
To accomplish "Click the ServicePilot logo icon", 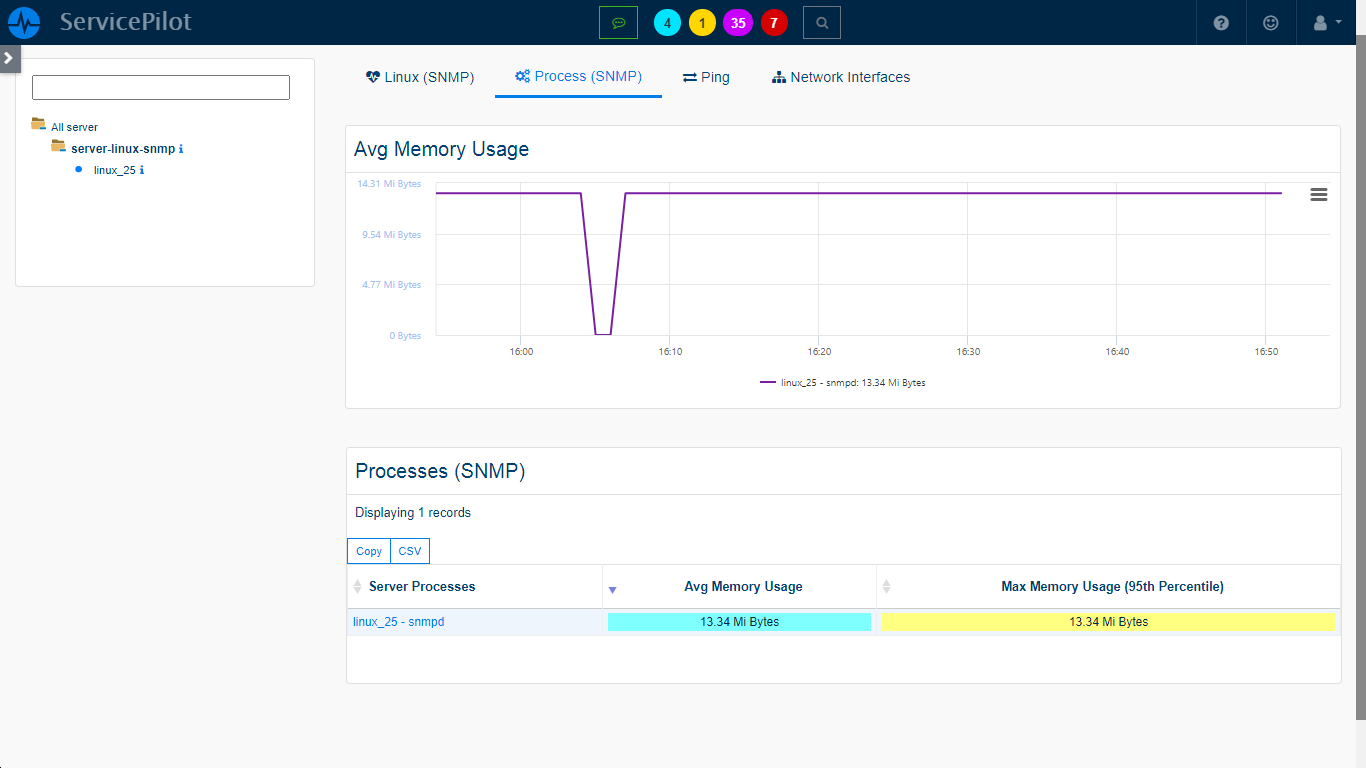I will pyautogui.click(x=24, y=22).
